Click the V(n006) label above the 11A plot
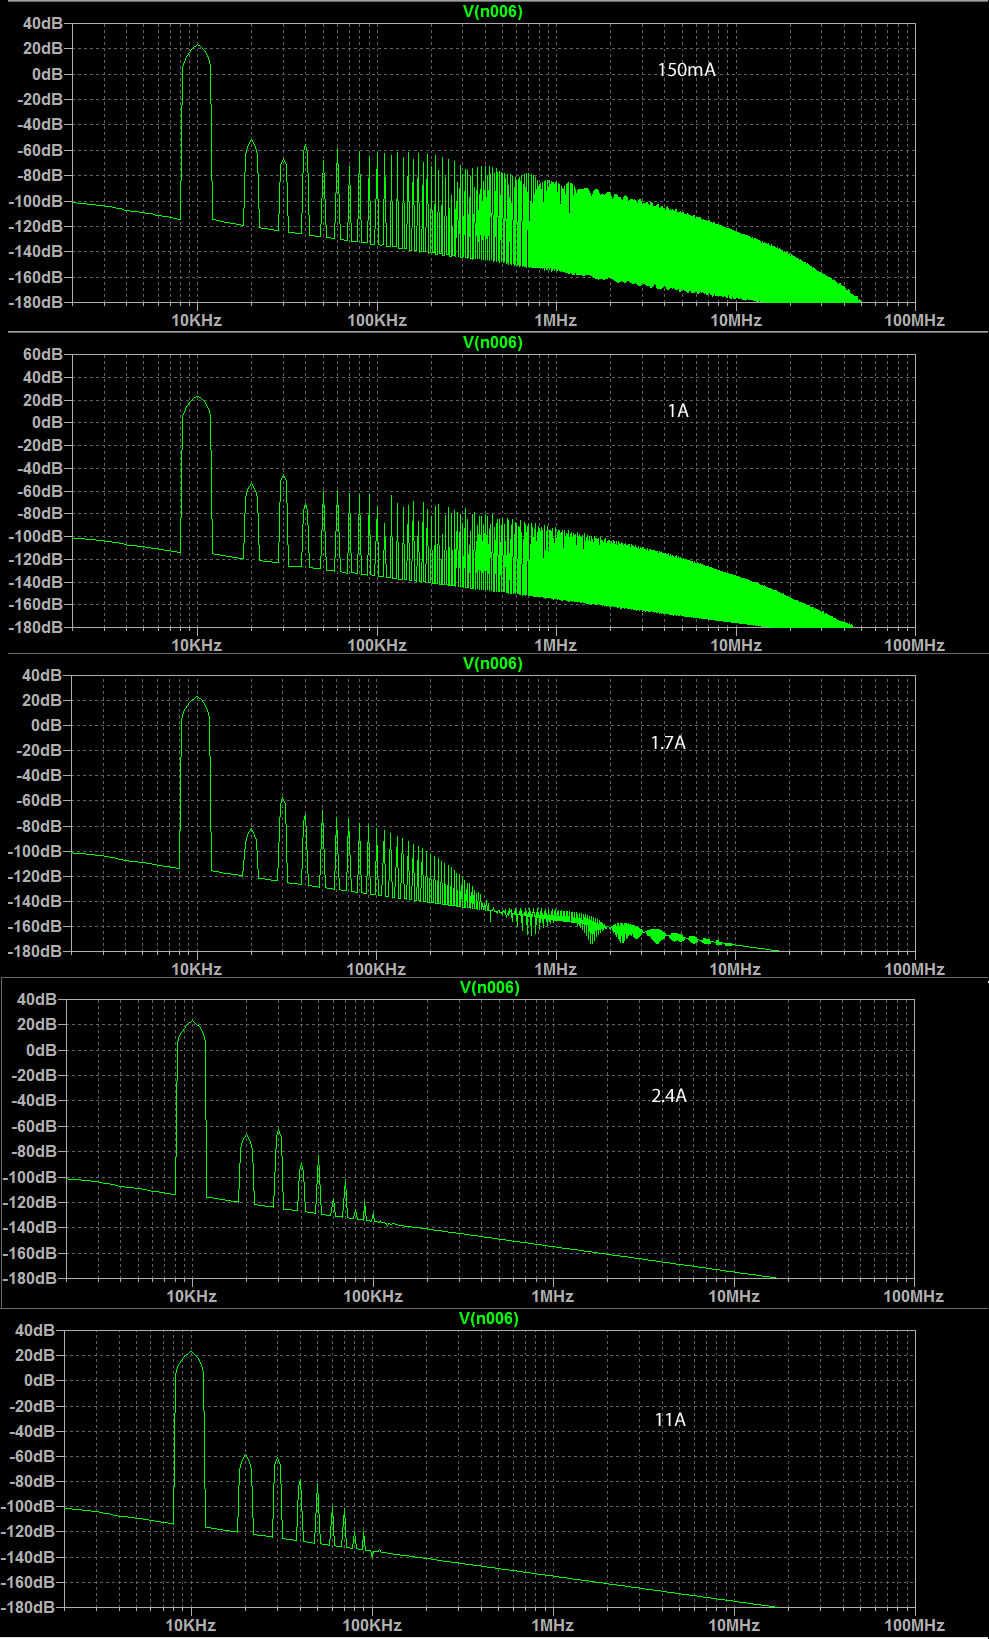989x1639 pixels. pyautogui.click(x=488, y=1318)
